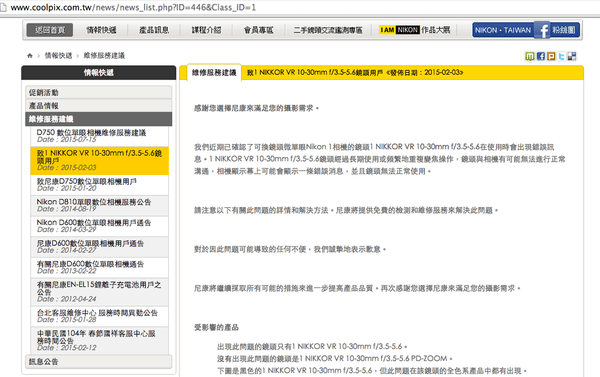Screen dimensions: 600x377
Task: Open 二手鏡頭交流鑑測專區 in the navigation
Action: click(328, 30)
